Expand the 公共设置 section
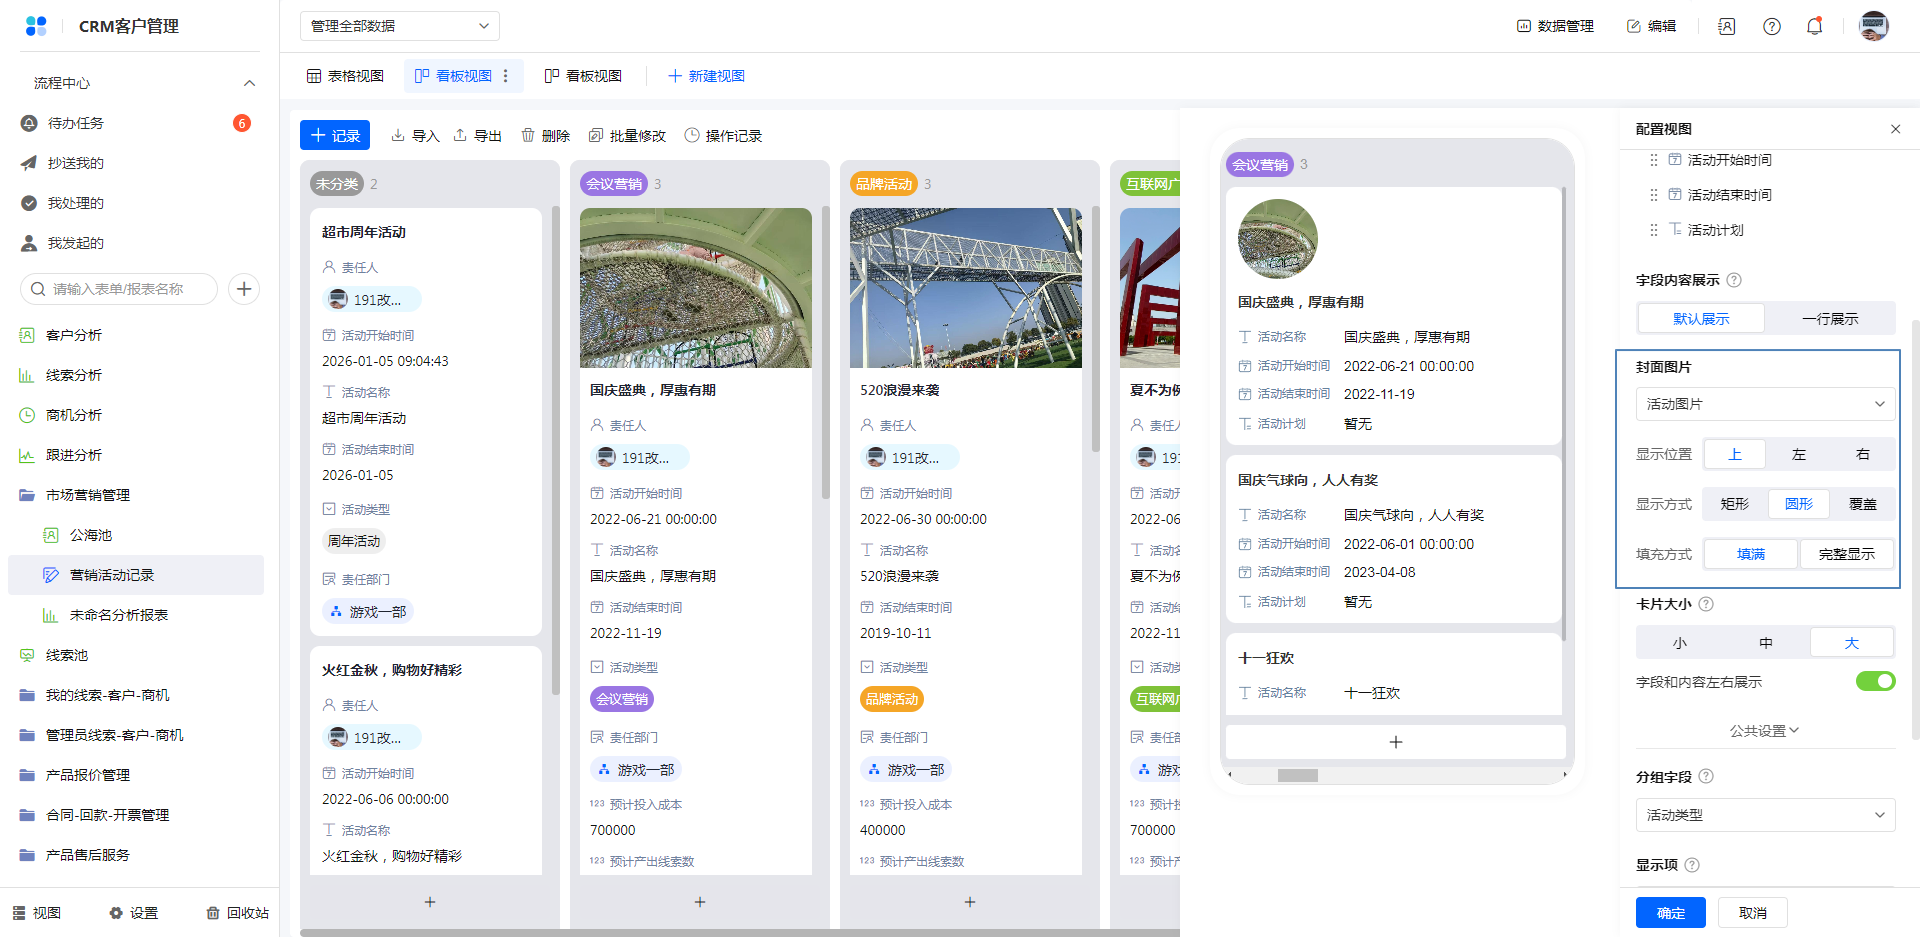Screen dimensions: 1920x937 tap(1765, 731)
